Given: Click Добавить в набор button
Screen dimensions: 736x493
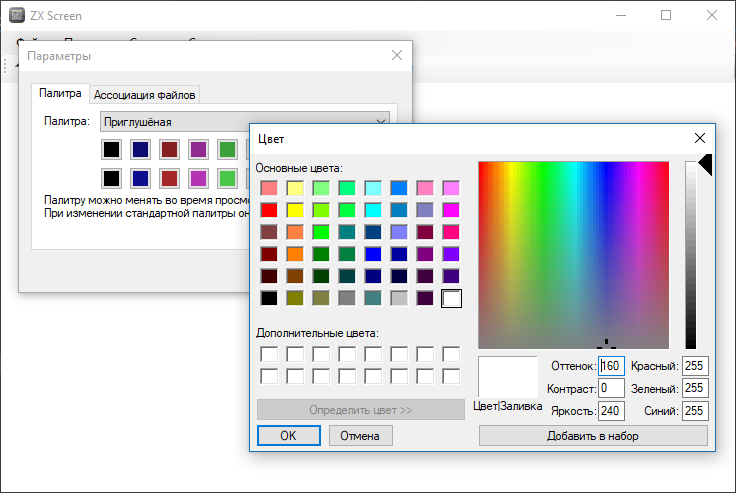Looking at the screenshot, I should [x=593, y=436].
